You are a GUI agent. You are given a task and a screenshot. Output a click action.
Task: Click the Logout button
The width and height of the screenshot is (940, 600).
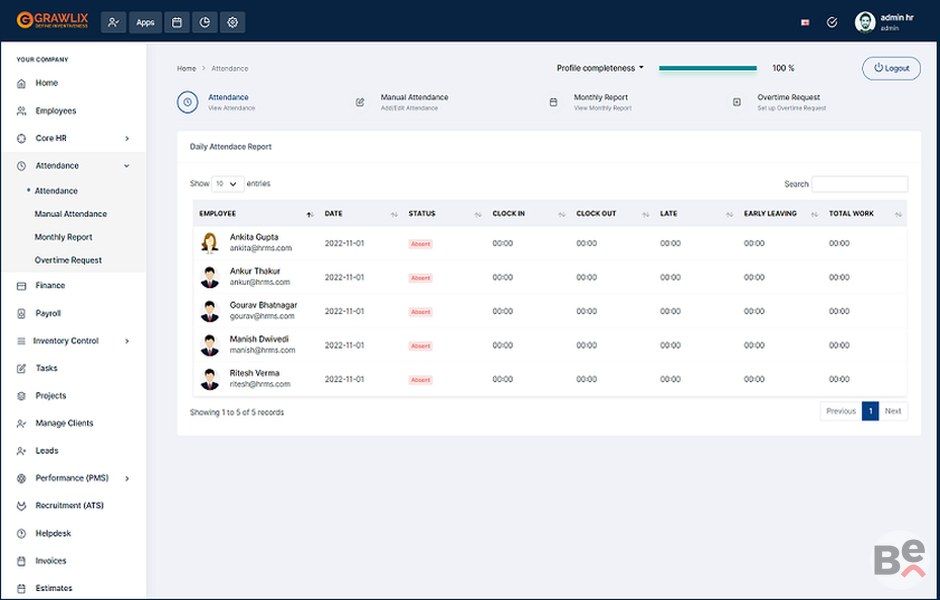[x=891, y=68]
